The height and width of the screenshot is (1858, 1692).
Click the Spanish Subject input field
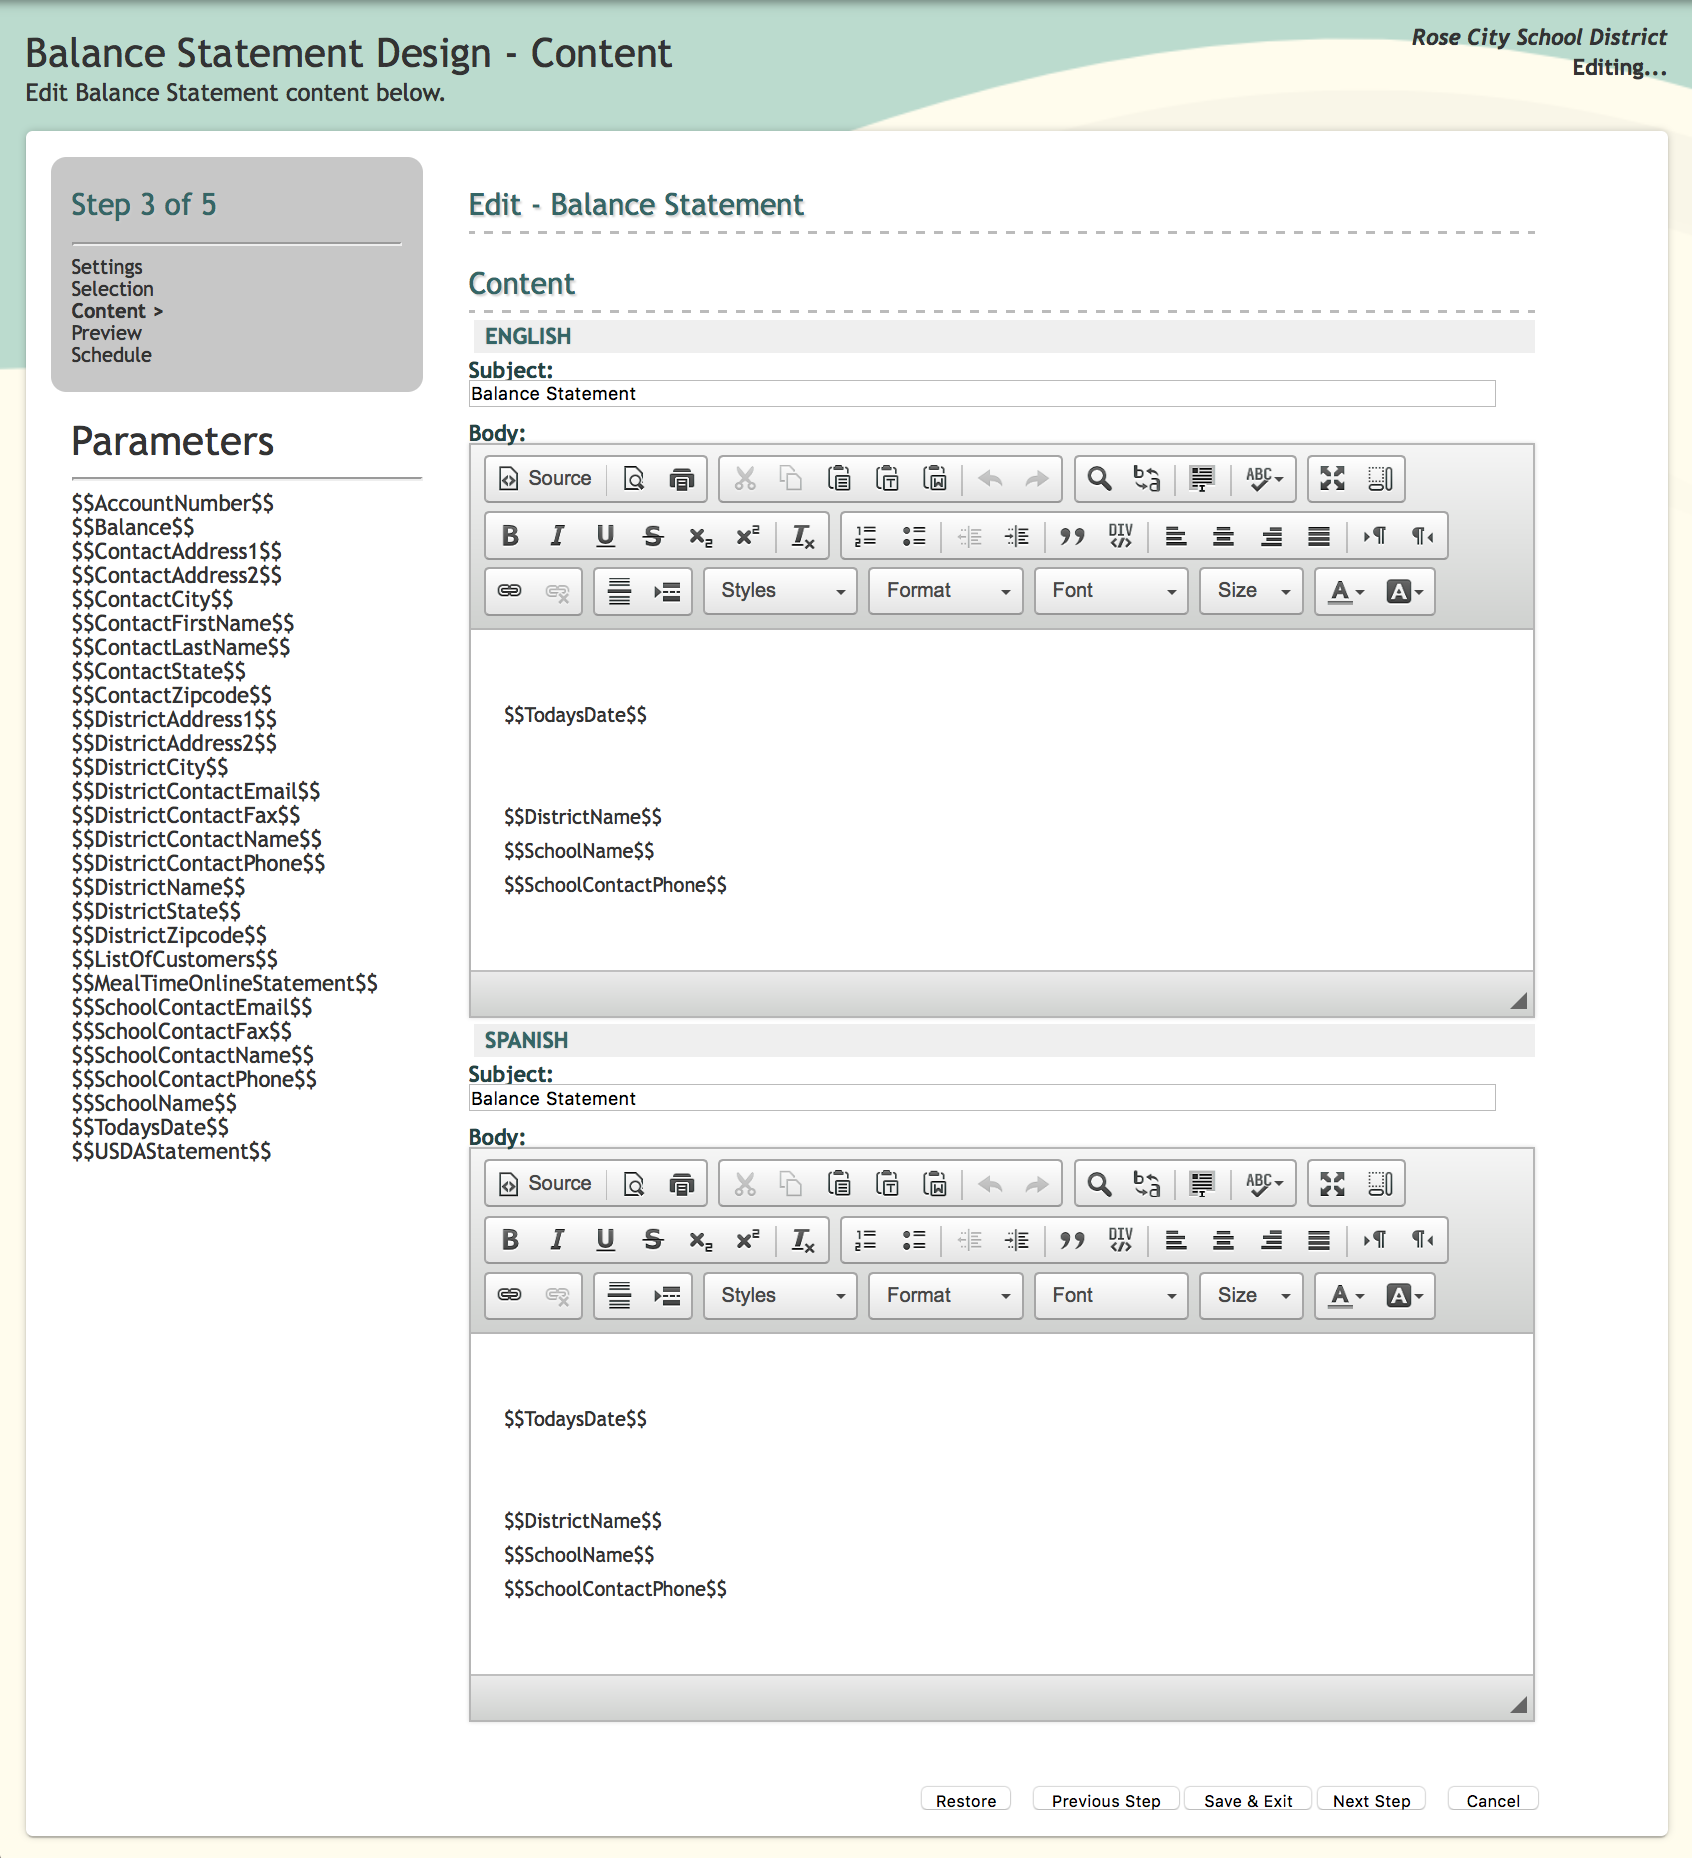point(982,1098)
